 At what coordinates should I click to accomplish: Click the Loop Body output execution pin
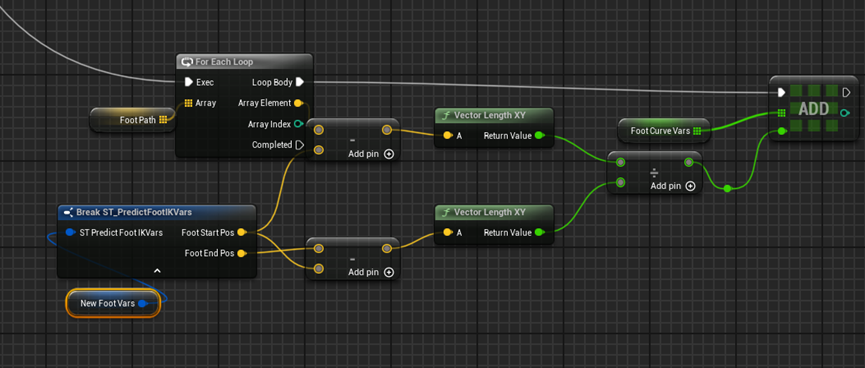[300, 82]
